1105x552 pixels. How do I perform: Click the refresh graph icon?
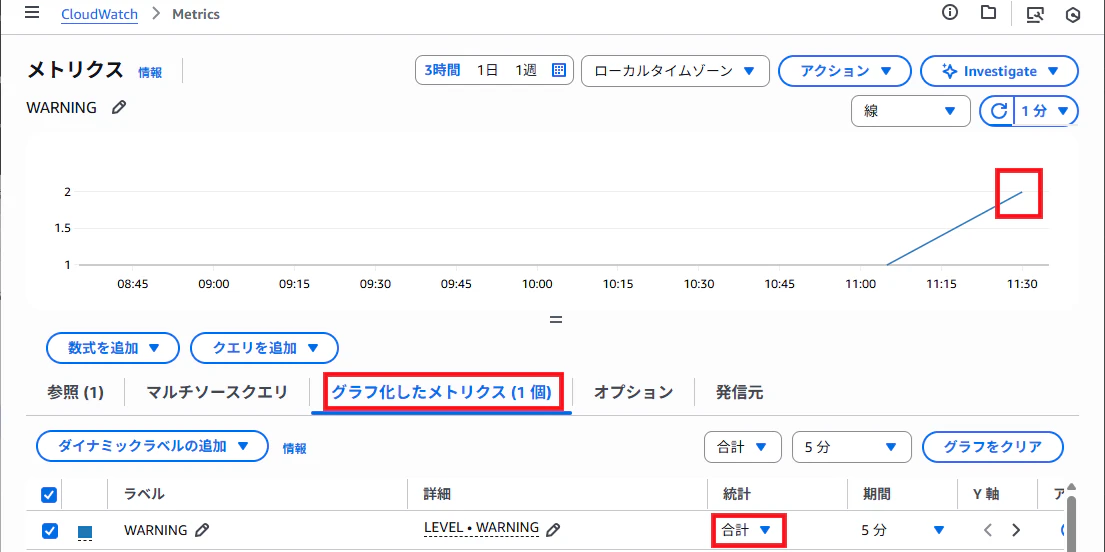[x=999, y=111]
